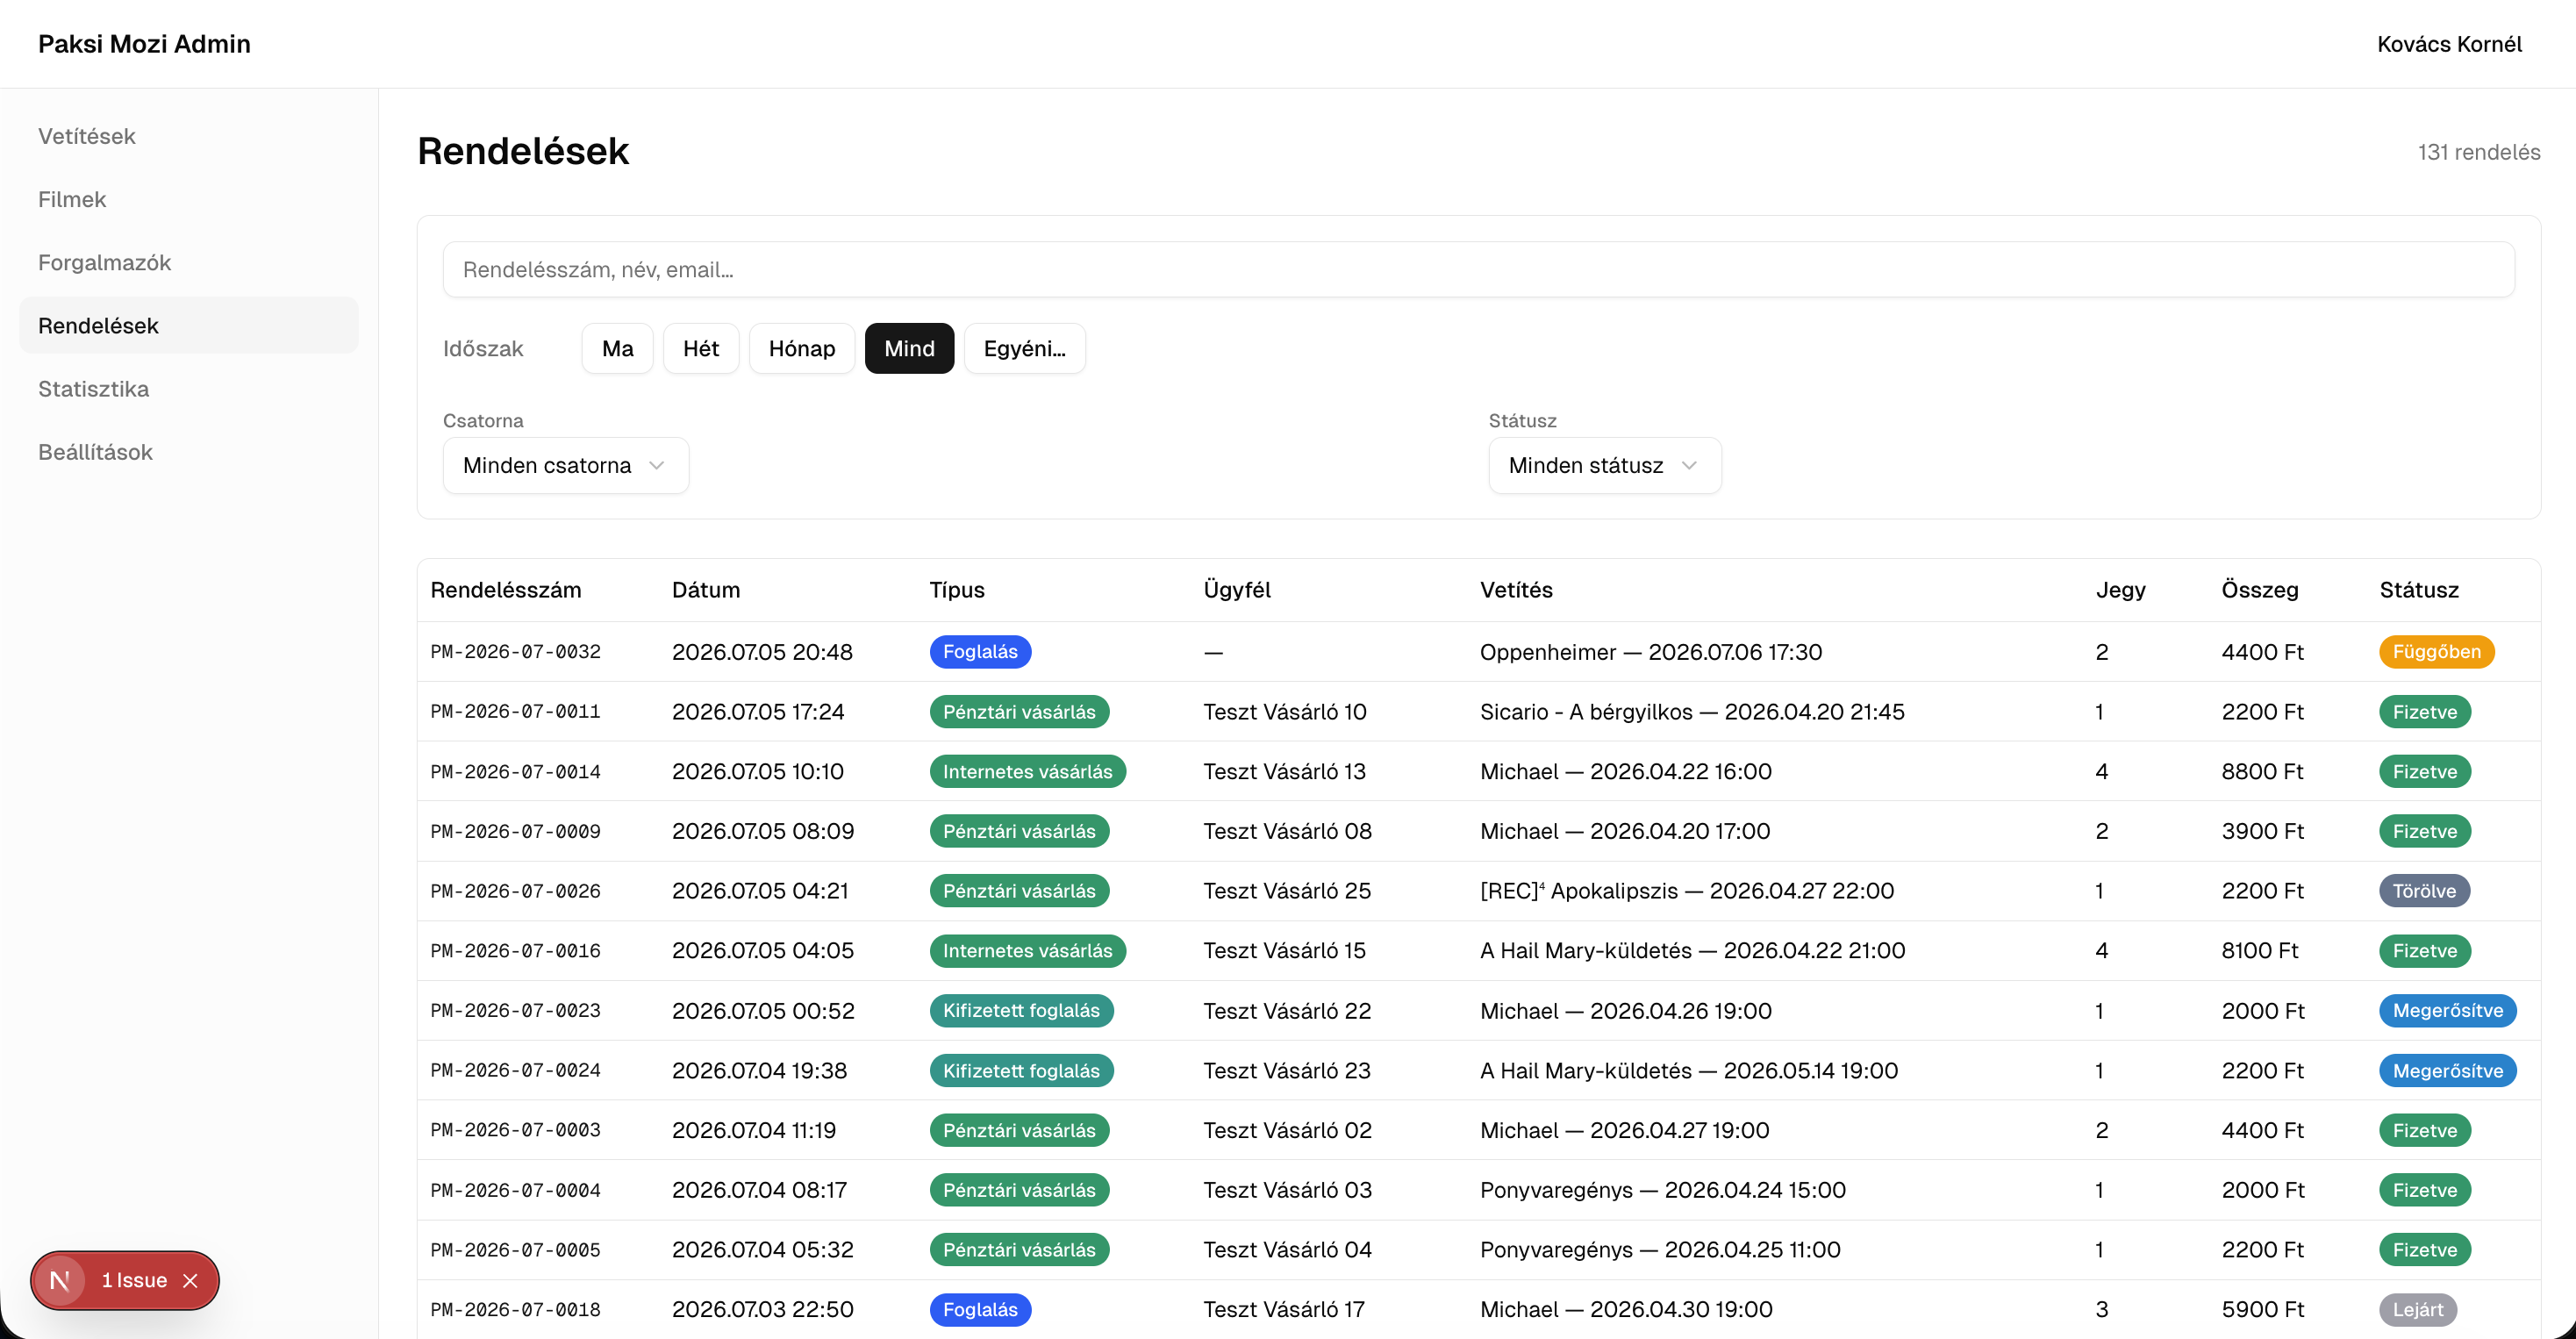2576x1339 pixels.
Task: Open Statisztika in sidebar
Action: (x=188, y=389)
